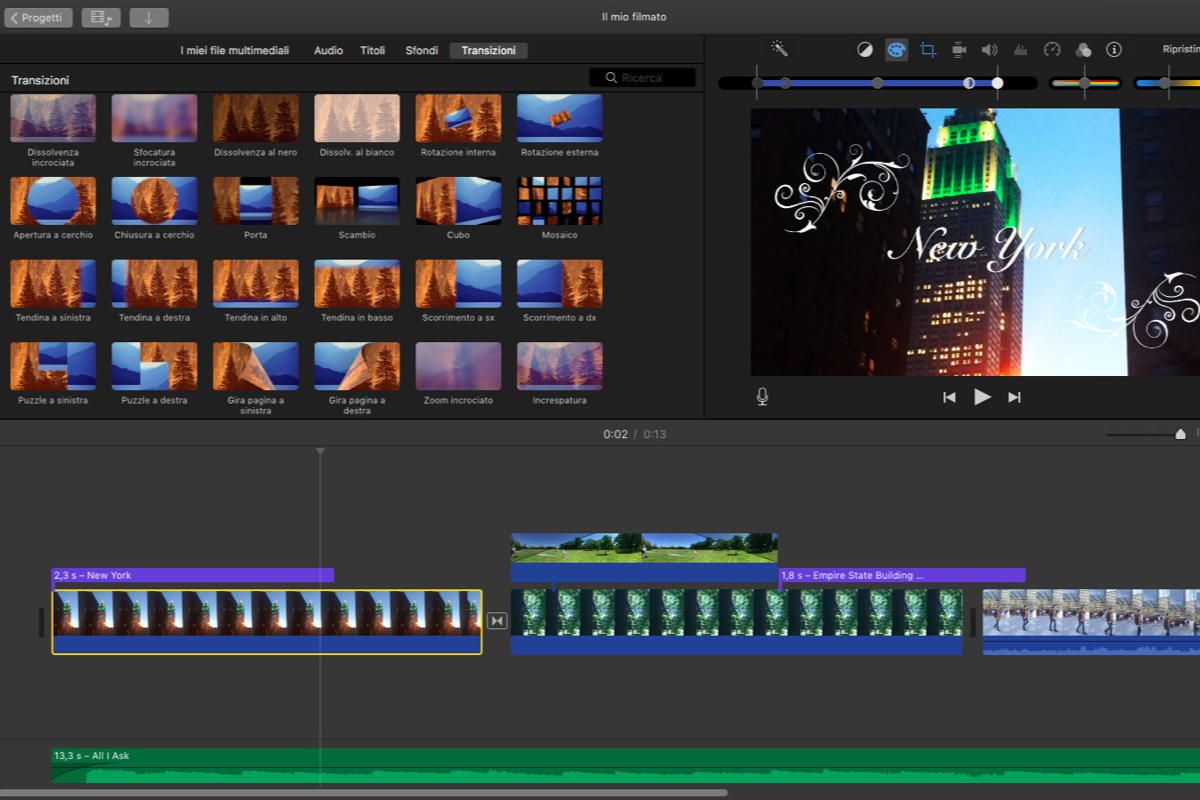1200x800 pixels.
Task: Toggle the clip filter effects icon
Action: point(1084,49)
